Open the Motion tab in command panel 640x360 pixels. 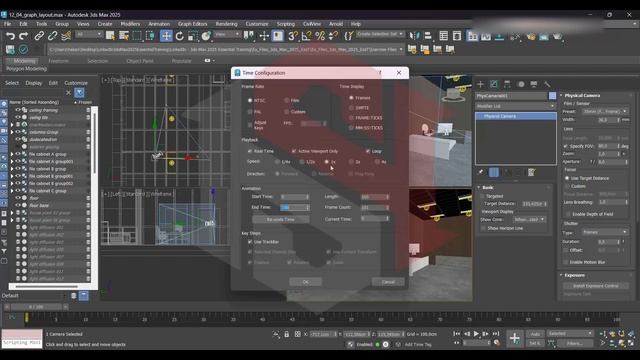click(521, 84)
